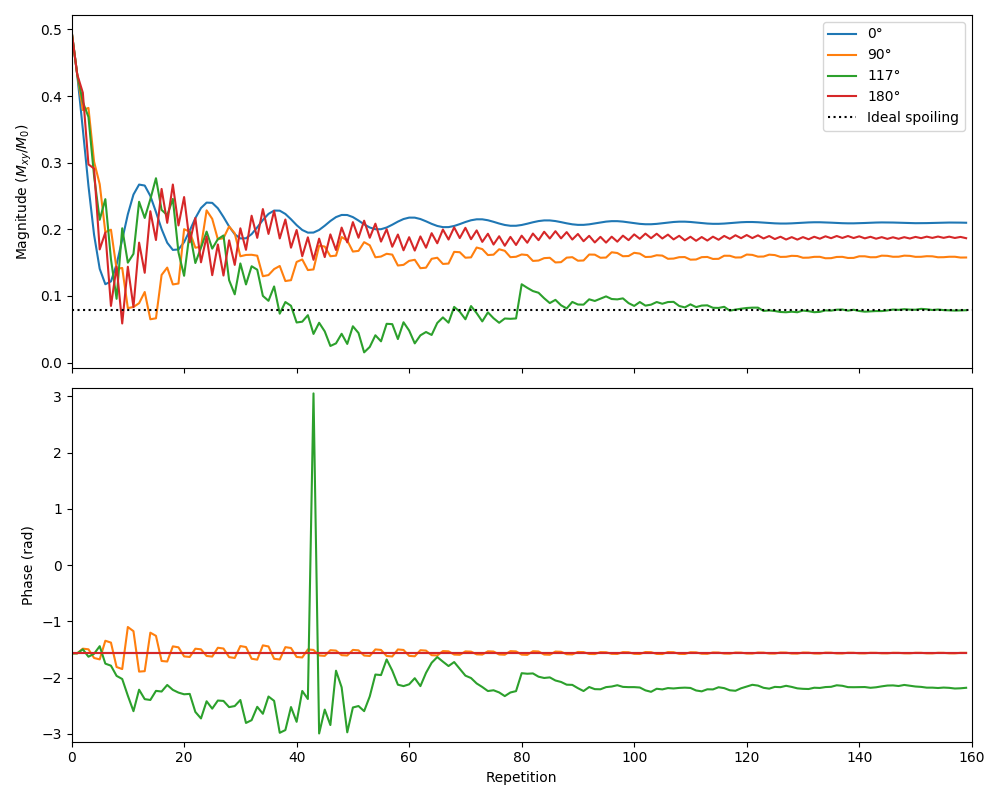Viewport: 1000px width, 800px height.
Task: Click the "0°" legend label
Action: coord(875,33)
